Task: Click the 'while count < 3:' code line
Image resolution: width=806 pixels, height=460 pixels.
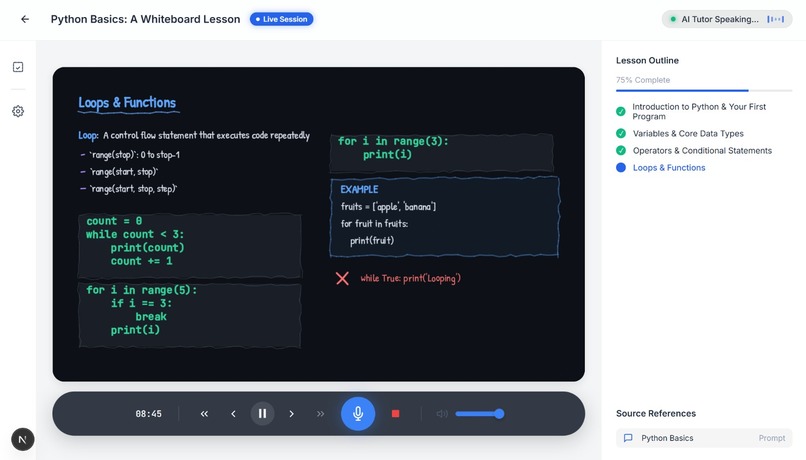Action: tap(135, 234)
